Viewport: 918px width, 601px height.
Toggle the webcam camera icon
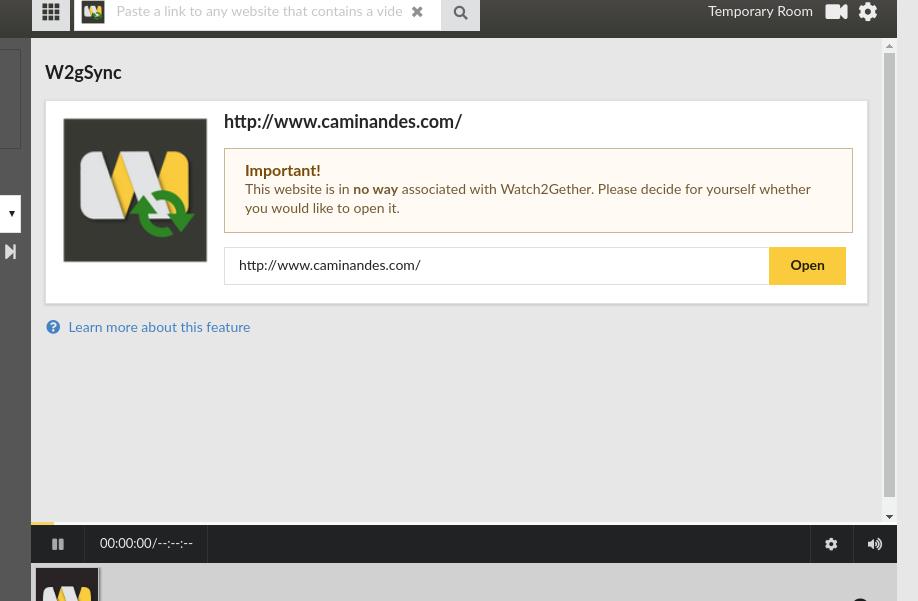(x=836, y=12)
